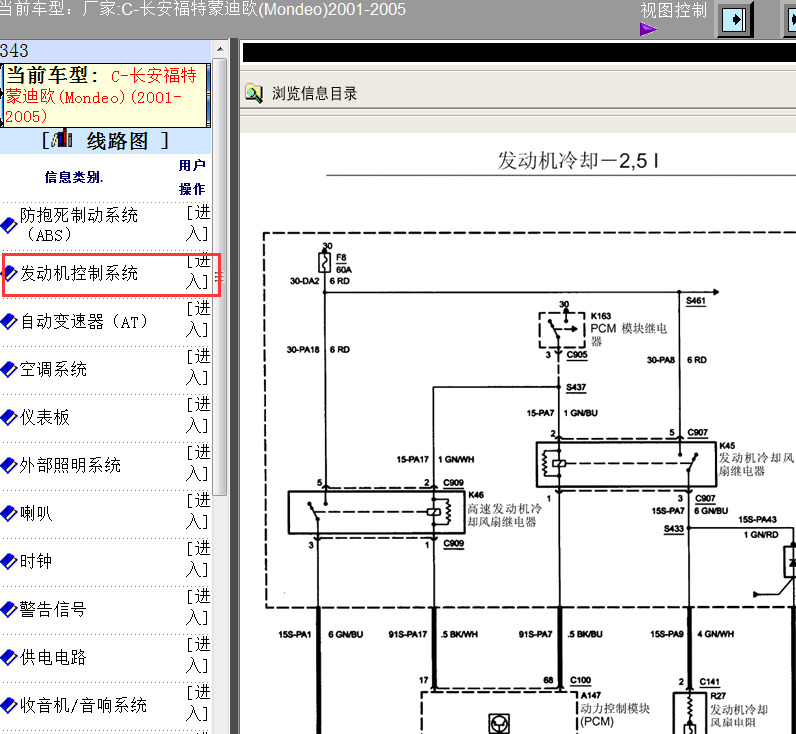Select the 喇叭 entry in the list
This screenshot has height=734, width=796.
point(36,513)
